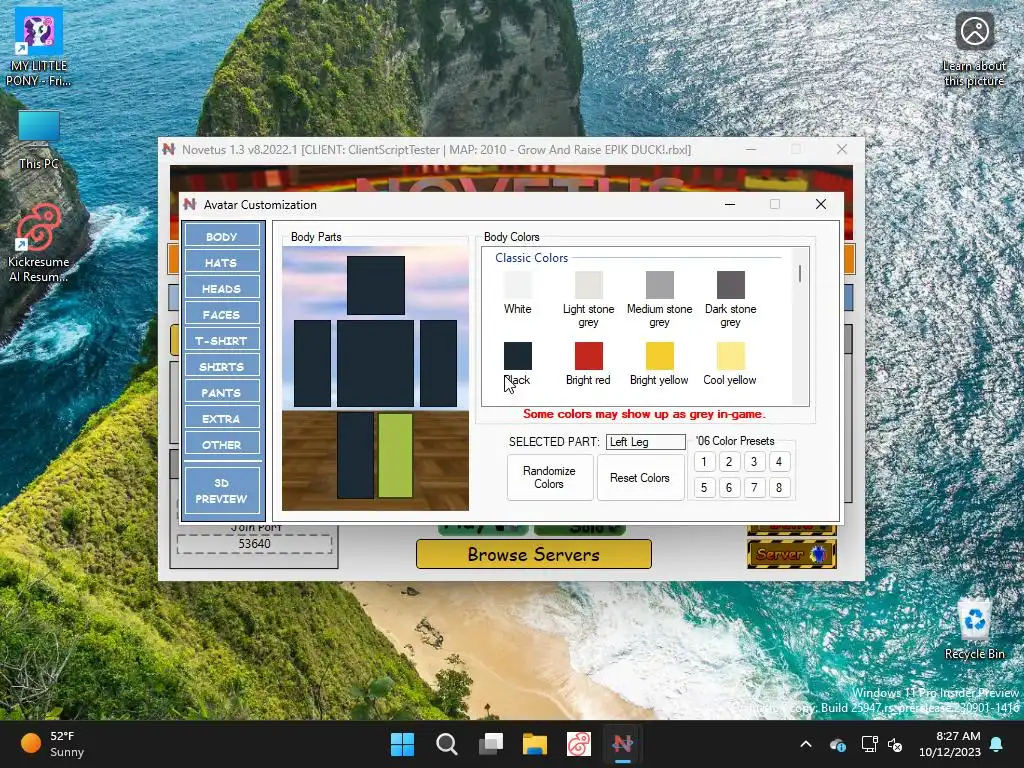
Task: Open MY LITTLE PONY desktop shortcut
Action: click(x=39, y=47)
